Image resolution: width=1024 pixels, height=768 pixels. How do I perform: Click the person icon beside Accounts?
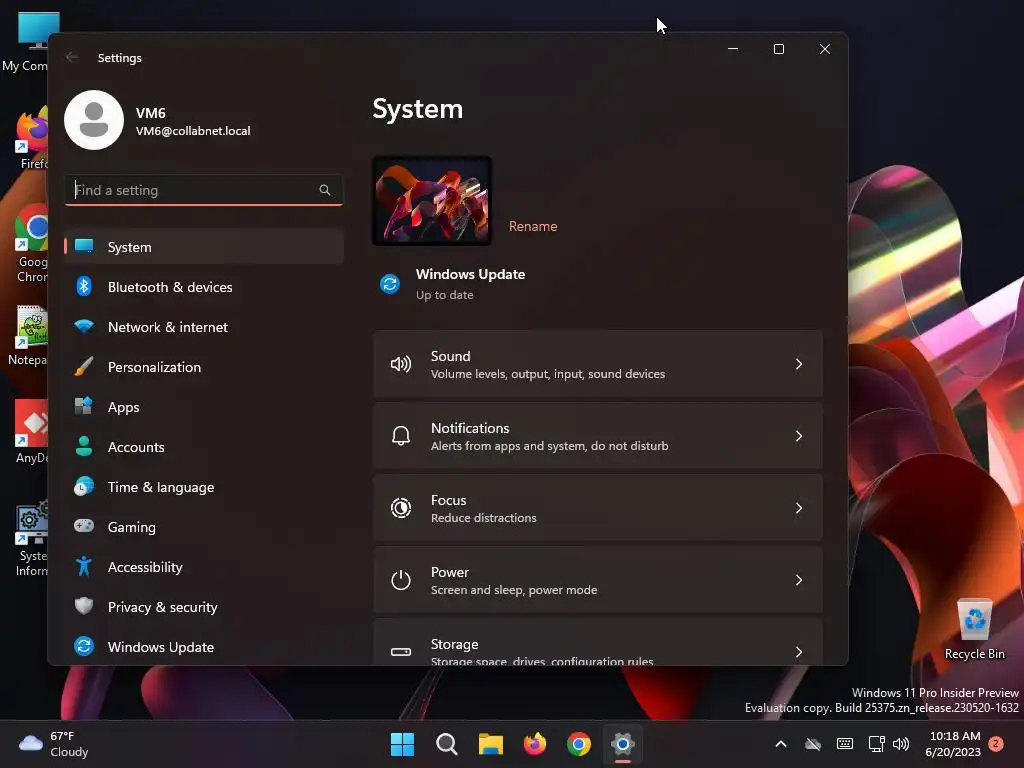[84, 446]
